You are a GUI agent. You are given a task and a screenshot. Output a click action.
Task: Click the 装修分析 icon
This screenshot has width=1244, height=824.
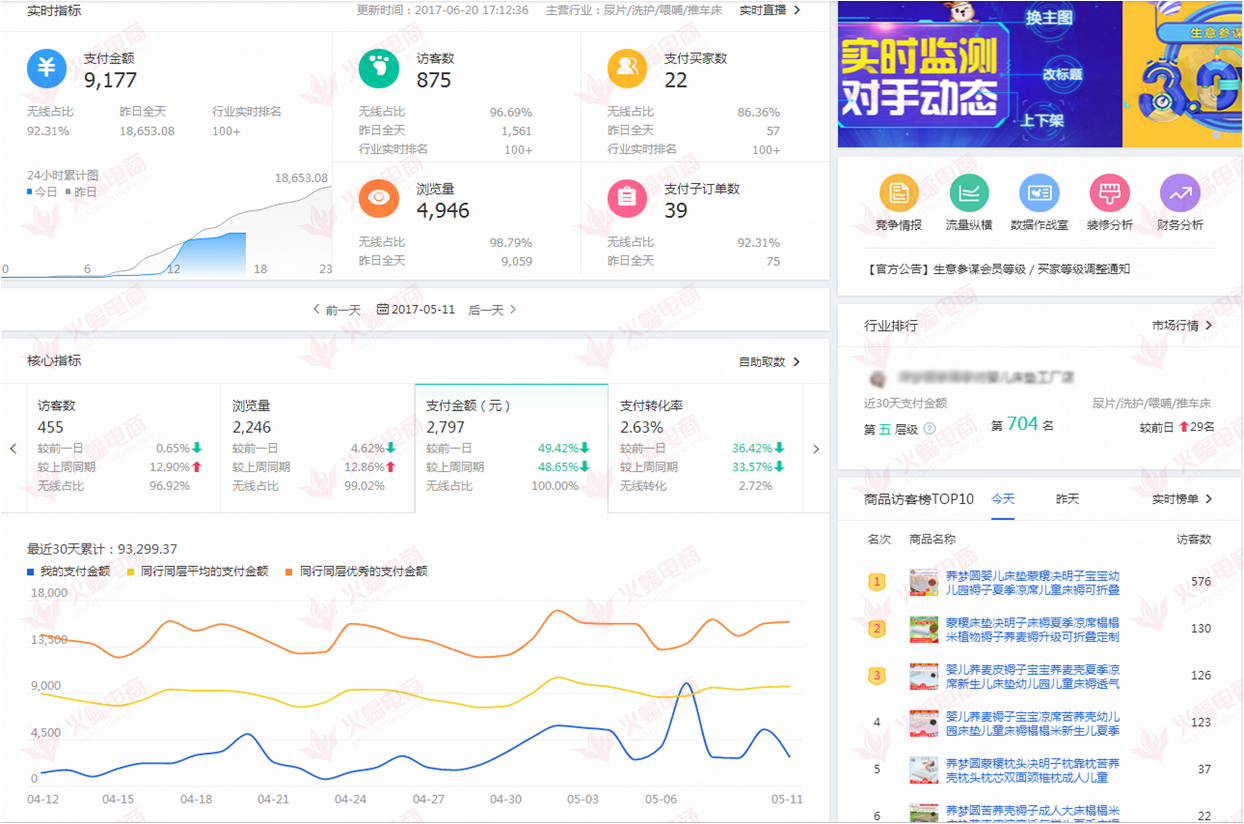1109,193
